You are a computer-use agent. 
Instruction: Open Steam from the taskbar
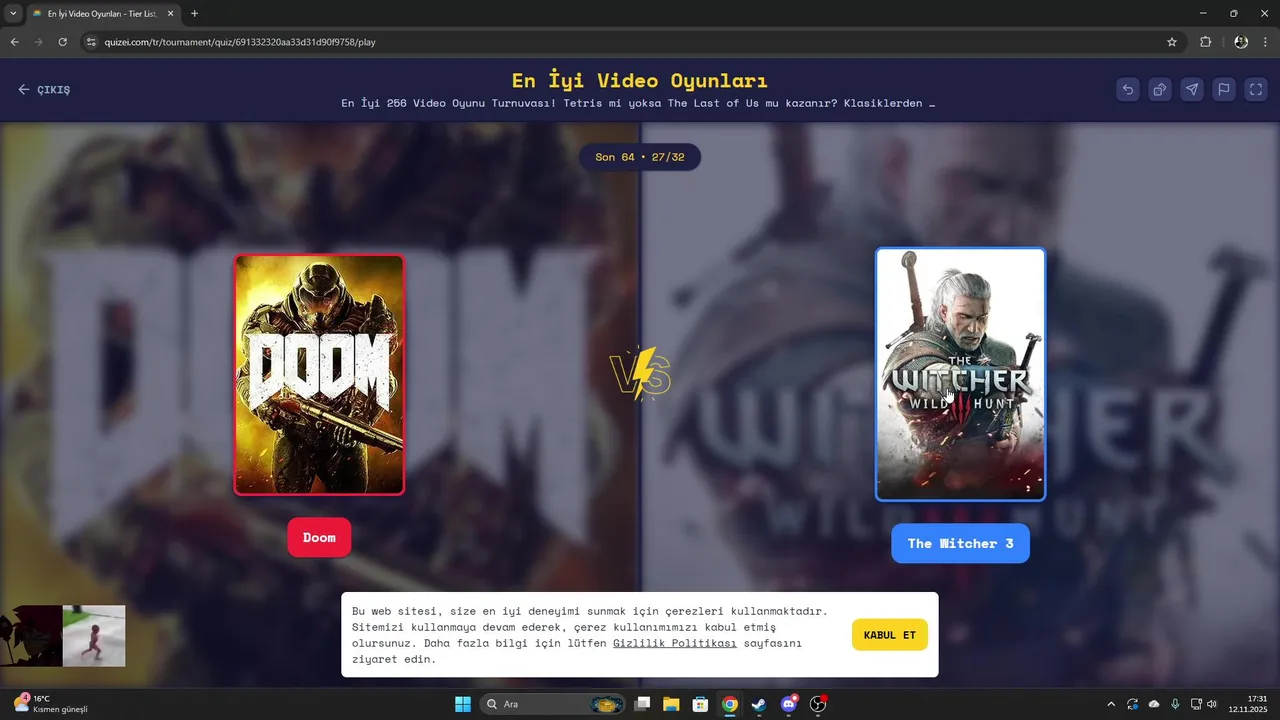pos(759,704)
